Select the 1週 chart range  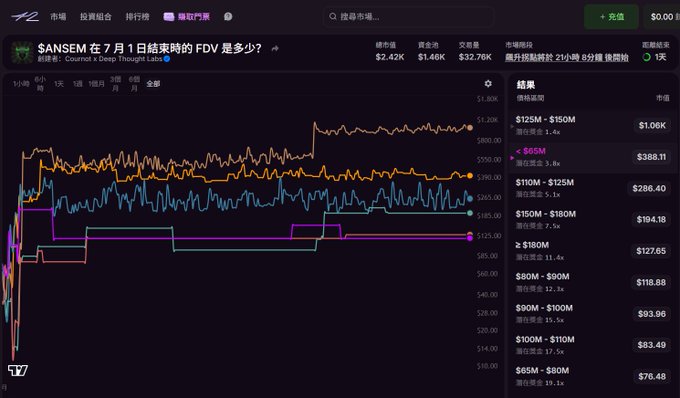[x=78, y=84]
